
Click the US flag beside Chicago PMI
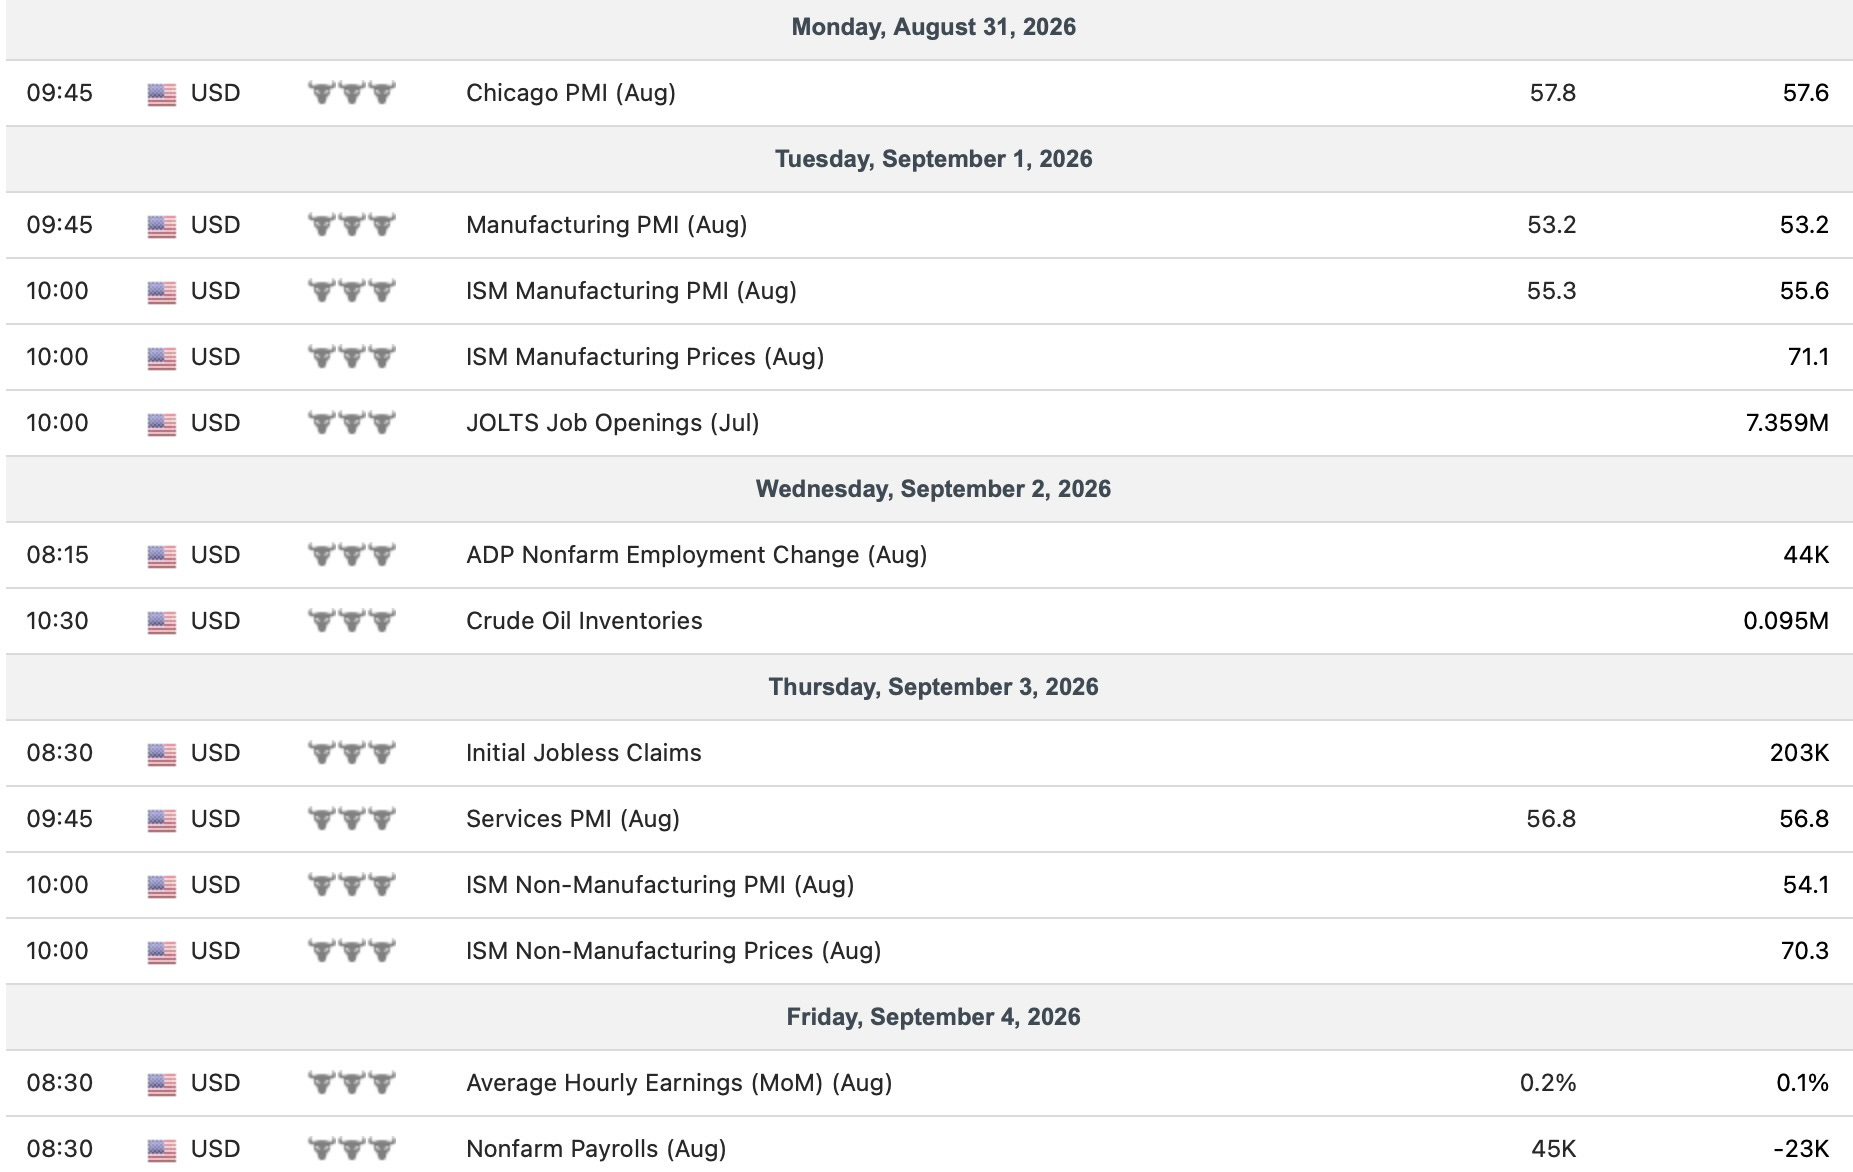point(161,94)
